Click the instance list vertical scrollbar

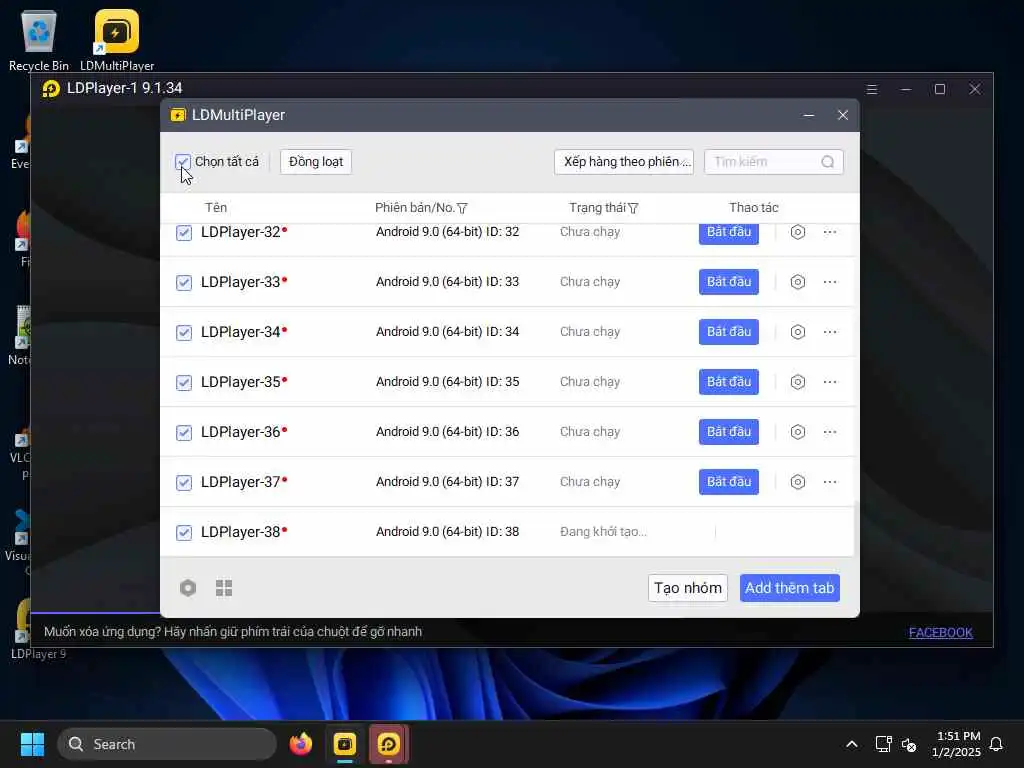click(855, 528)
